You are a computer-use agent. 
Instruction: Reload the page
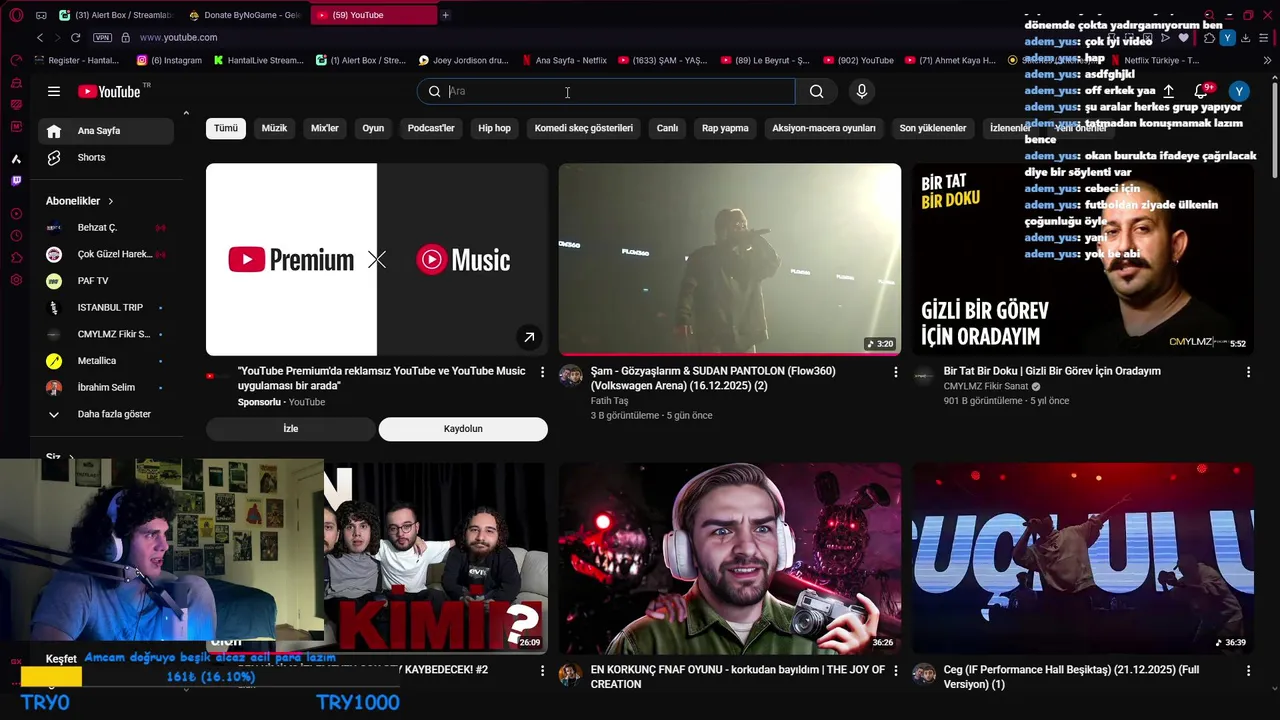coord(75,37)
